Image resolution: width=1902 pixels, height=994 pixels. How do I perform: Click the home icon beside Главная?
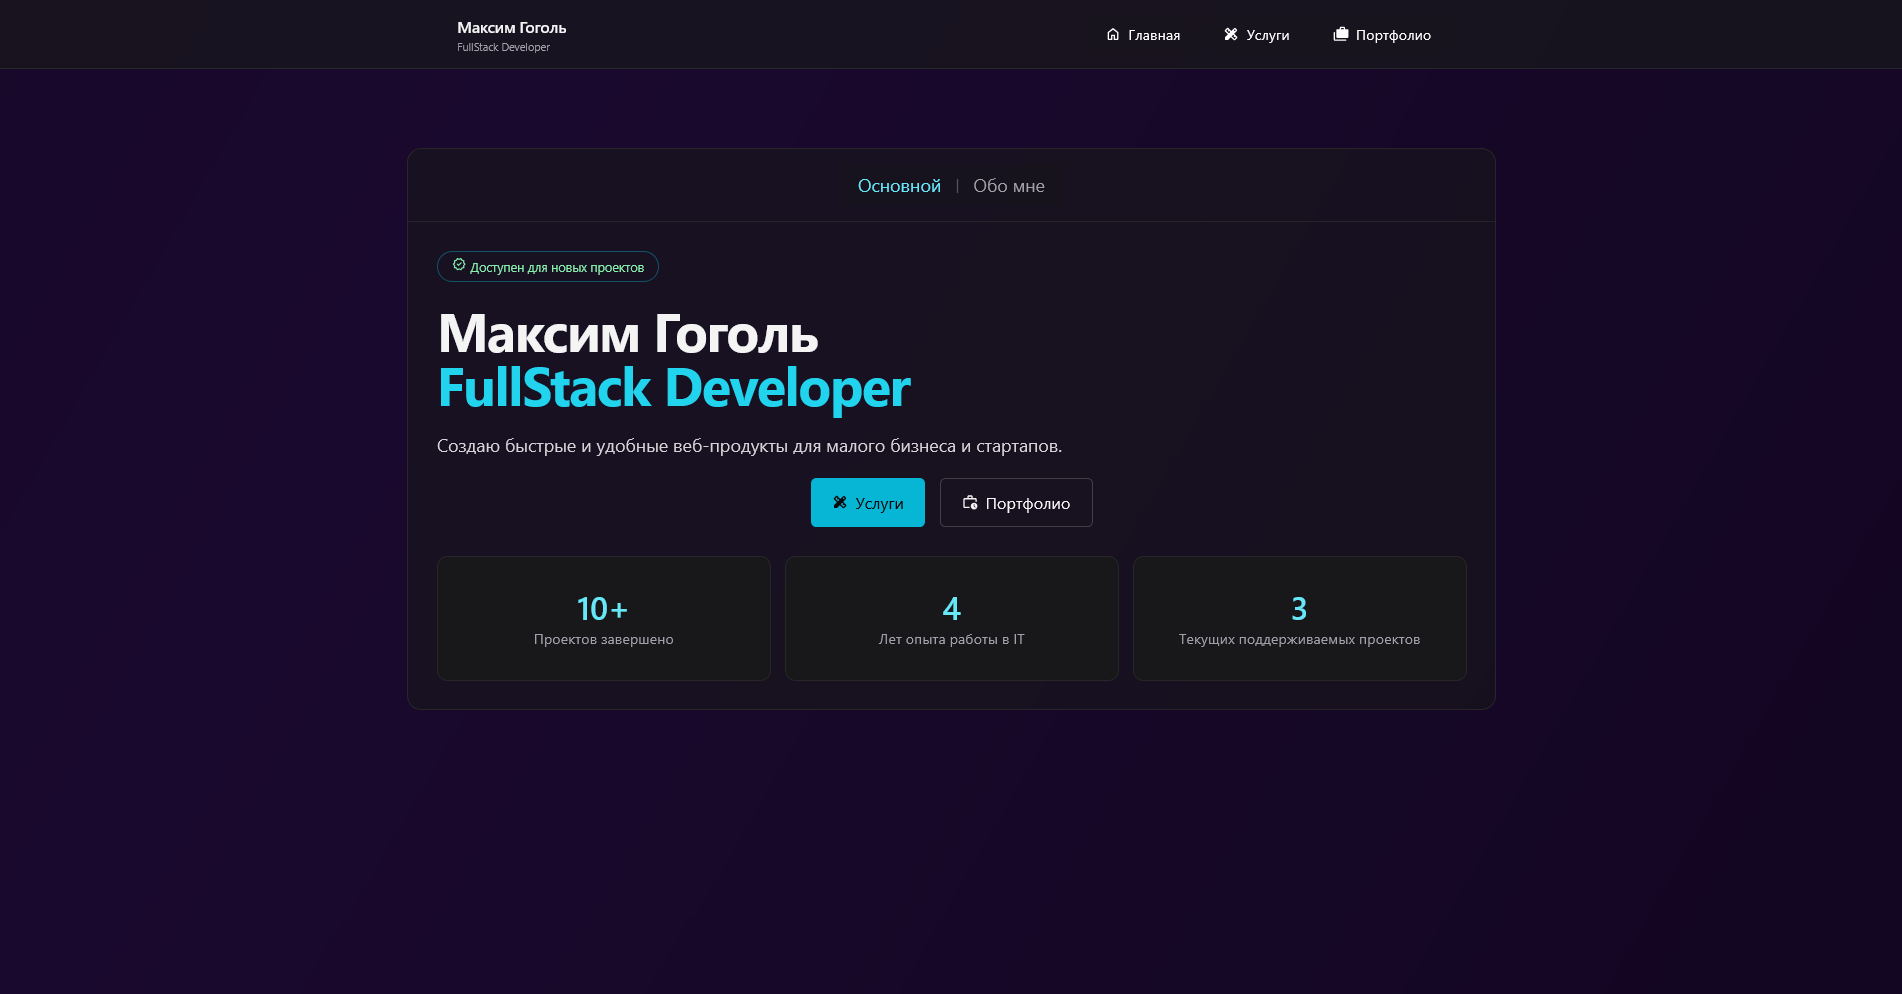pos(1112,35)
